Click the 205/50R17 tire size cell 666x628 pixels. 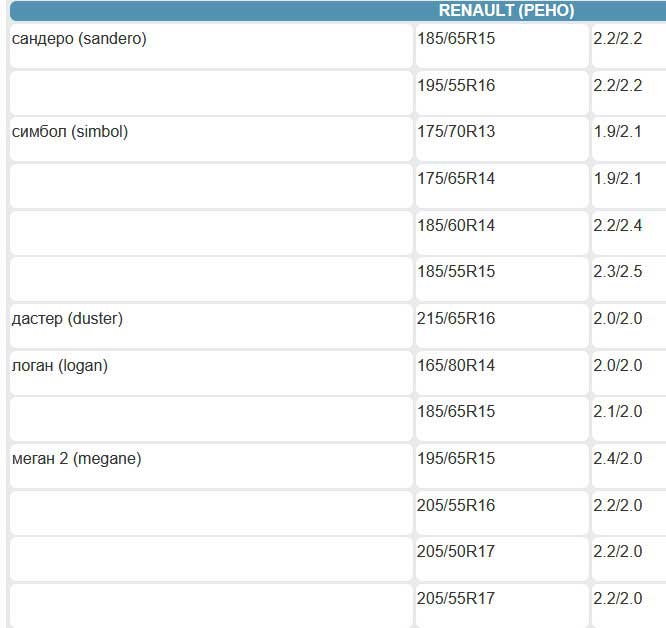point(502,560)
